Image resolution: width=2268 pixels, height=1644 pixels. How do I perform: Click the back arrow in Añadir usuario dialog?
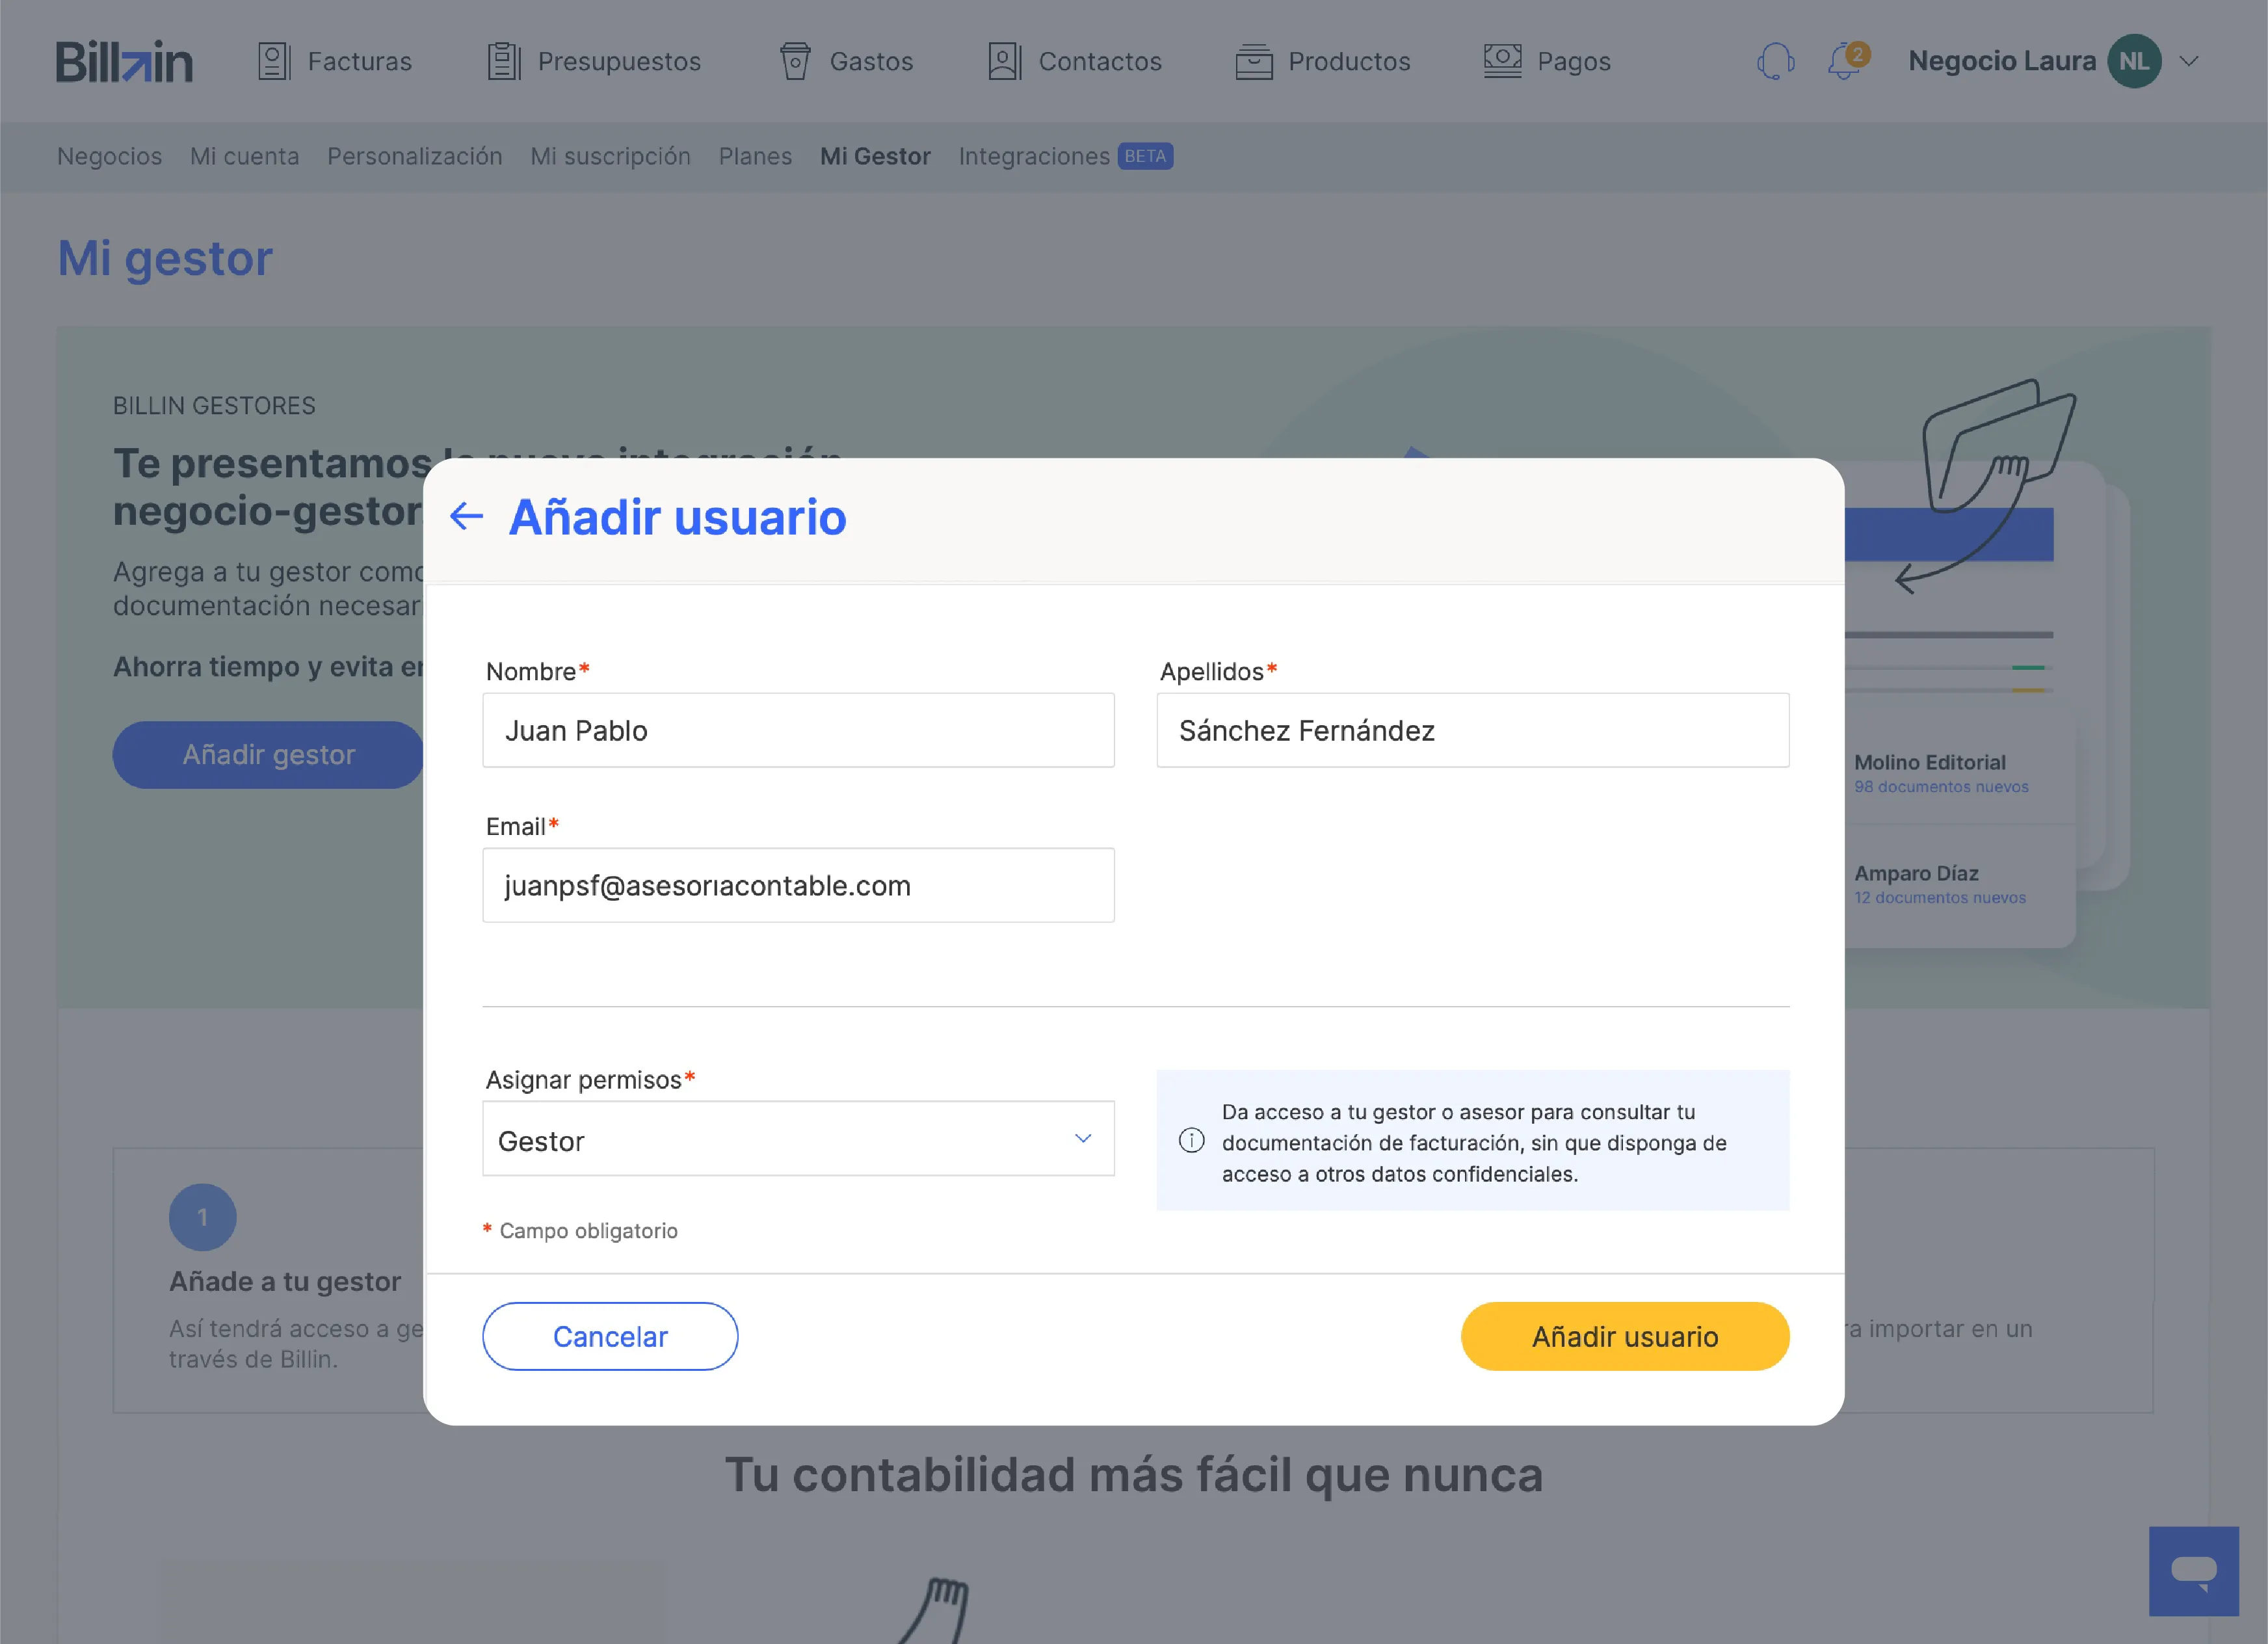(x=466, y=516)
